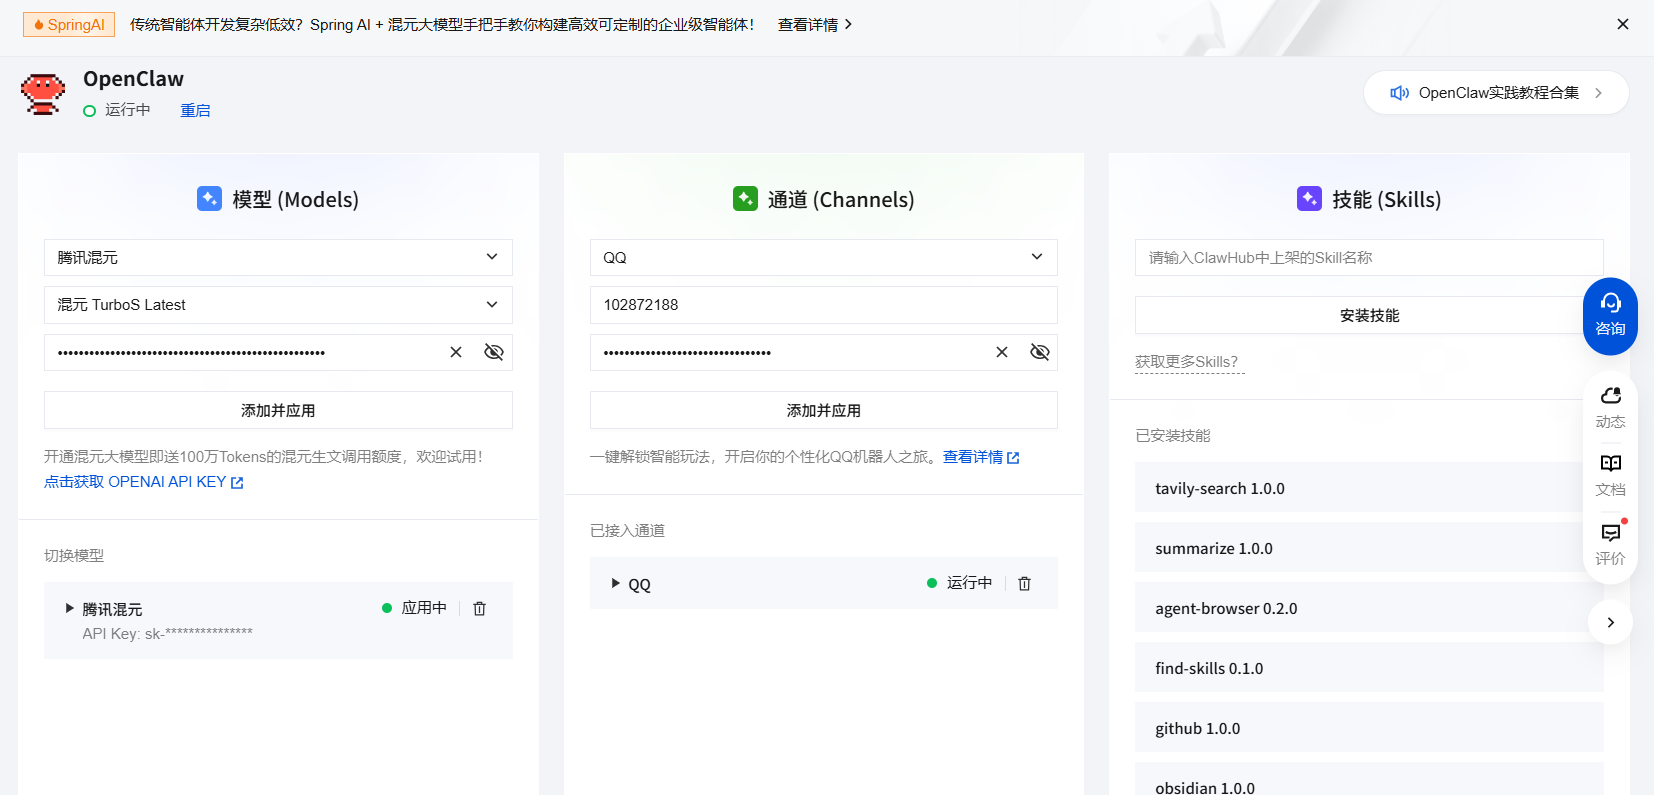The width and height of the screenshot is (1654, 795).
Task: Delete the 腾讯混元 model entry
Action: point(479,608)
